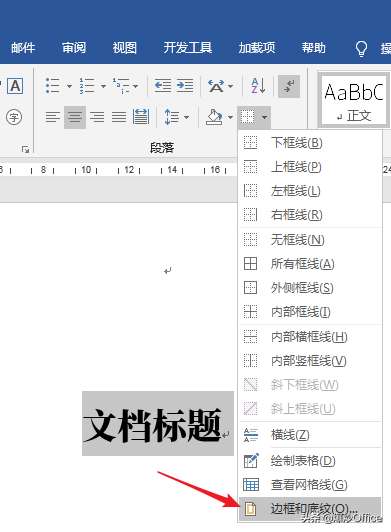Sort text with the A-Z icon
Screen dimensions: 391x532
pyautogui.click(x=258, y=86)
